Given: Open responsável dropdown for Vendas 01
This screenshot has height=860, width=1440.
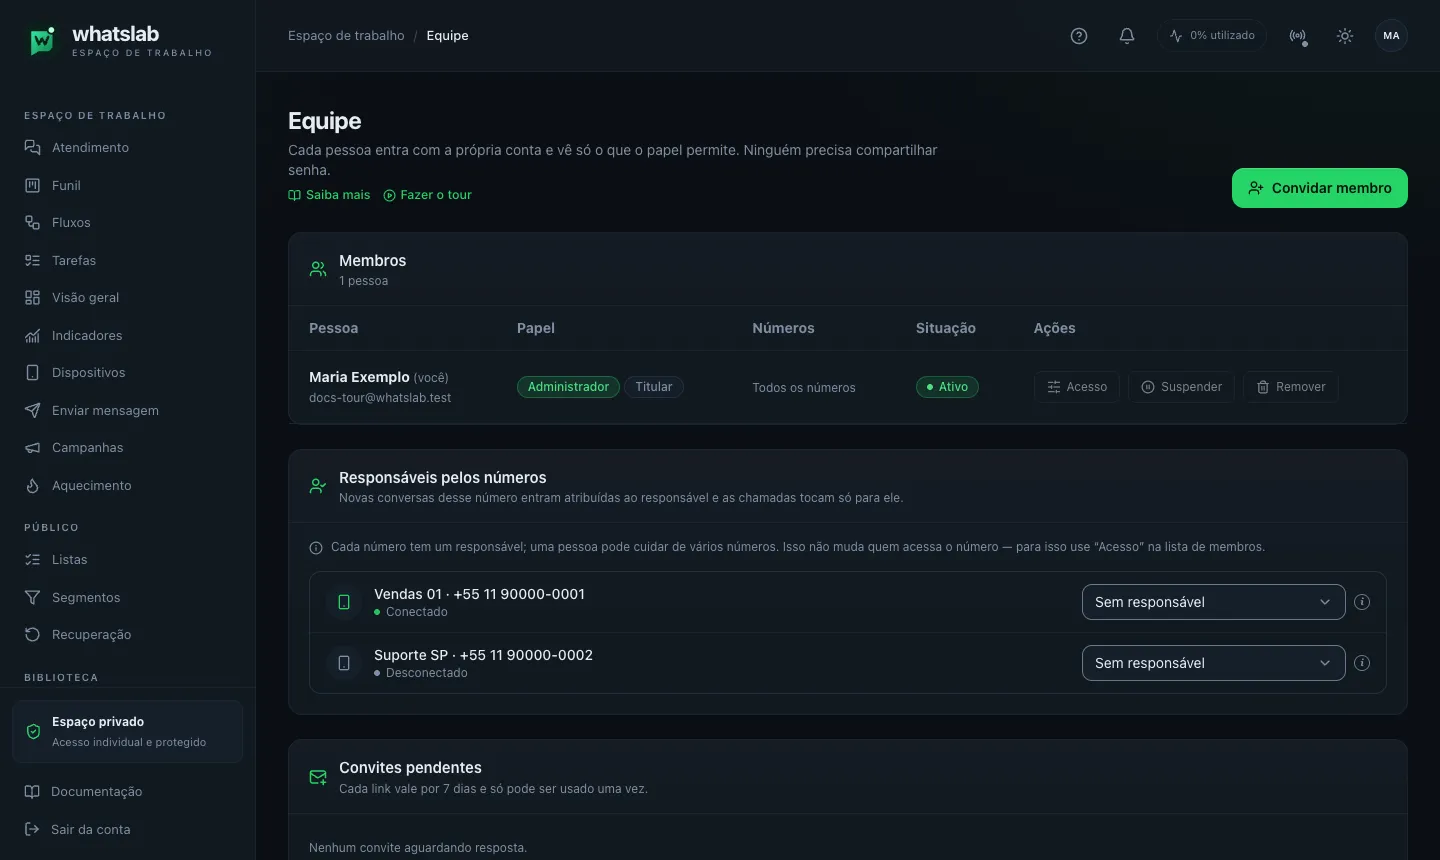Looking at the screenshot, I should [1213, 602].
